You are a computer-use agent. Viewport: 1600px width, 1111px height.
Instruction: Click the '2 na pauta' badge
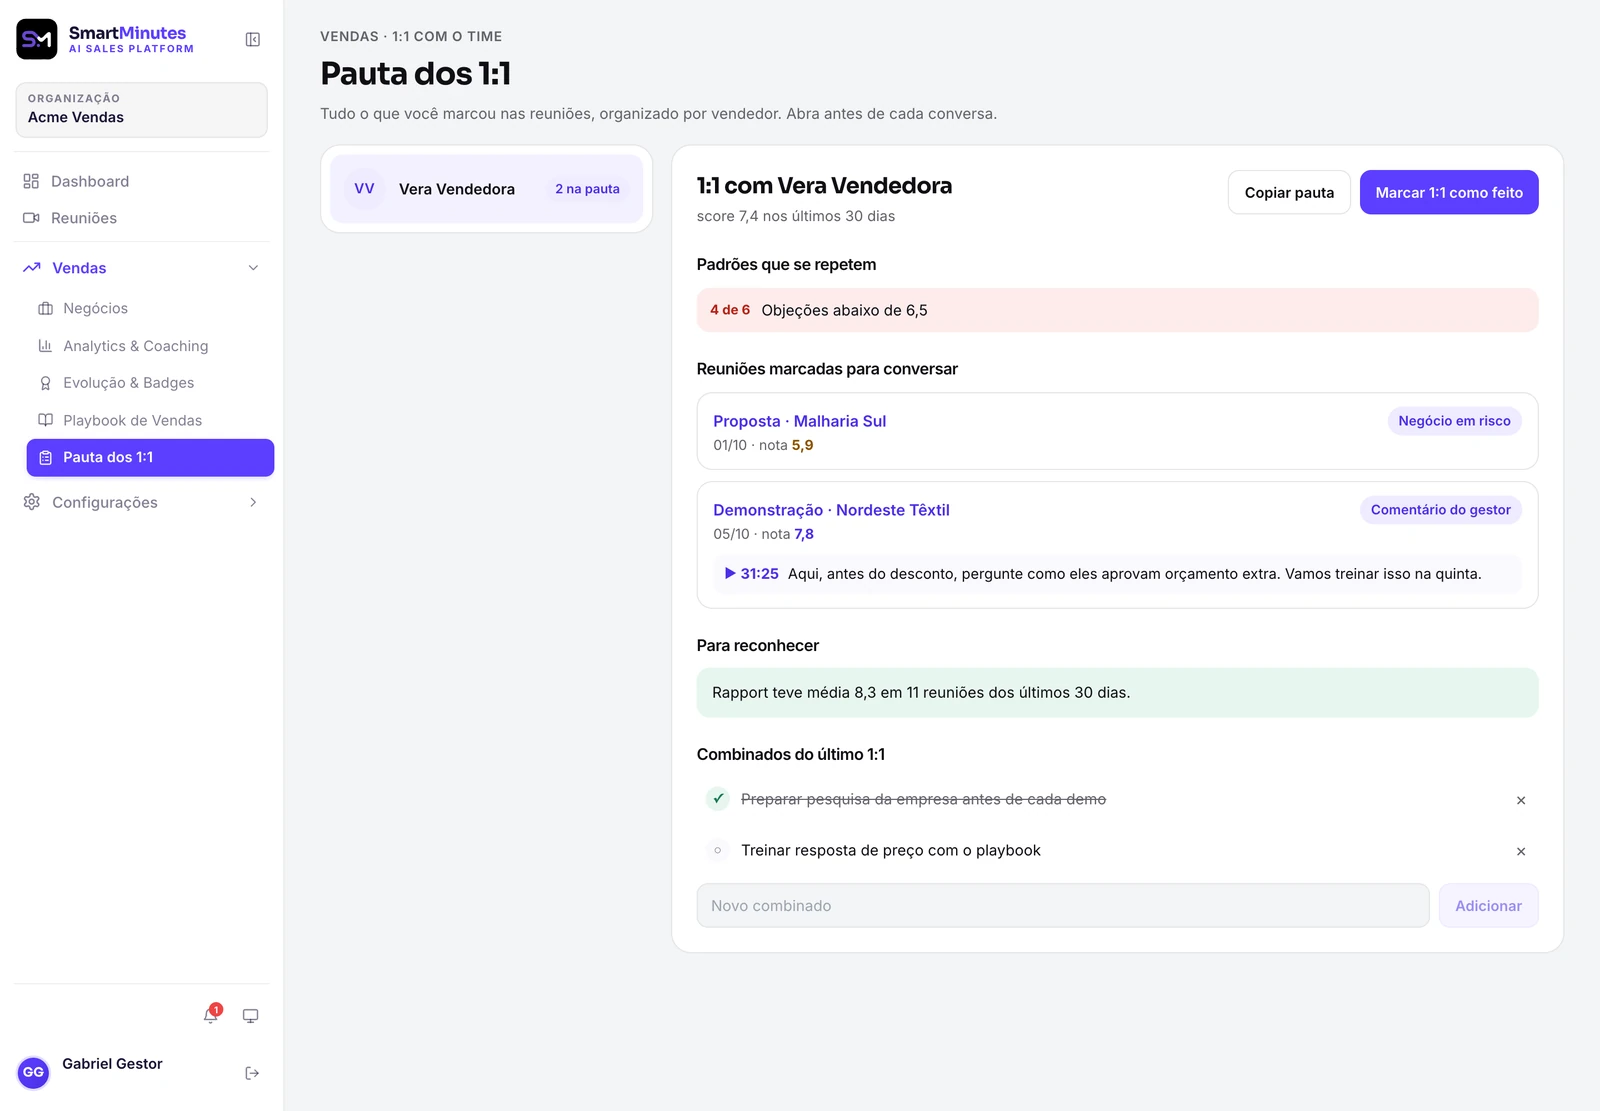point(587,189)
